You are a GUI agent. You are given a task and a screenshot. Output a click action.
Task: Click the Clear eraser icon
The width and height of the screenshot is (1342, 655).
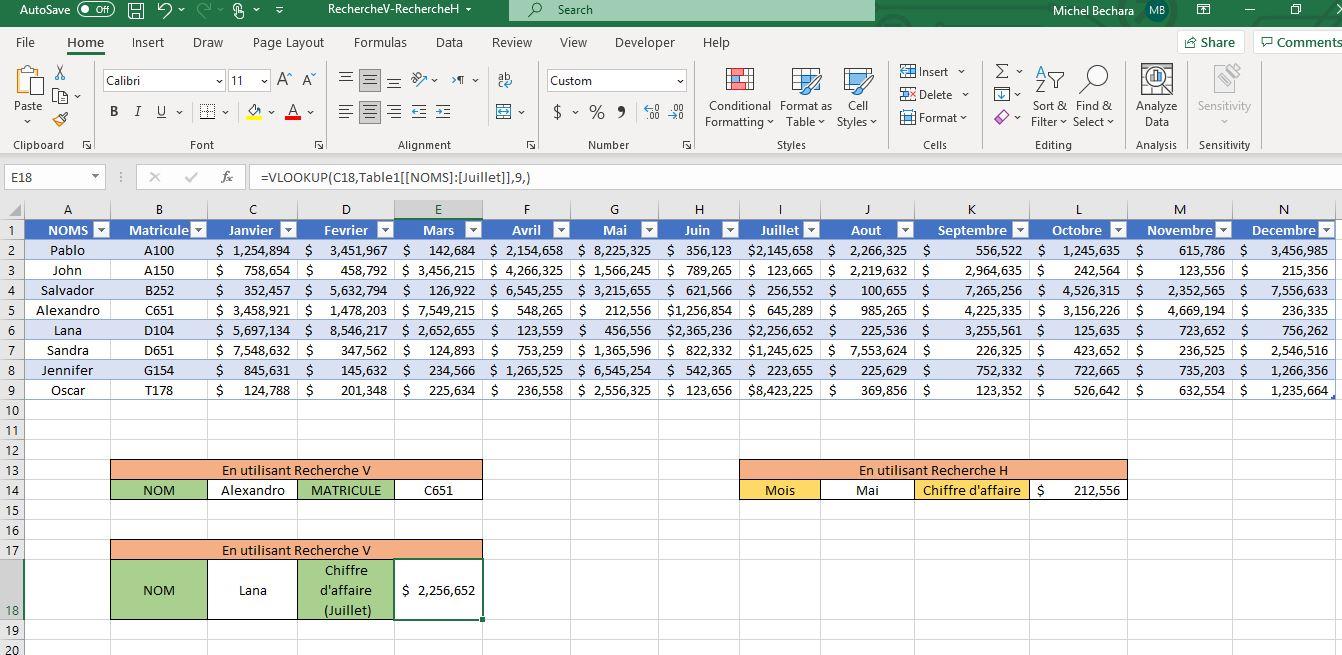(x=1001, y=118)
